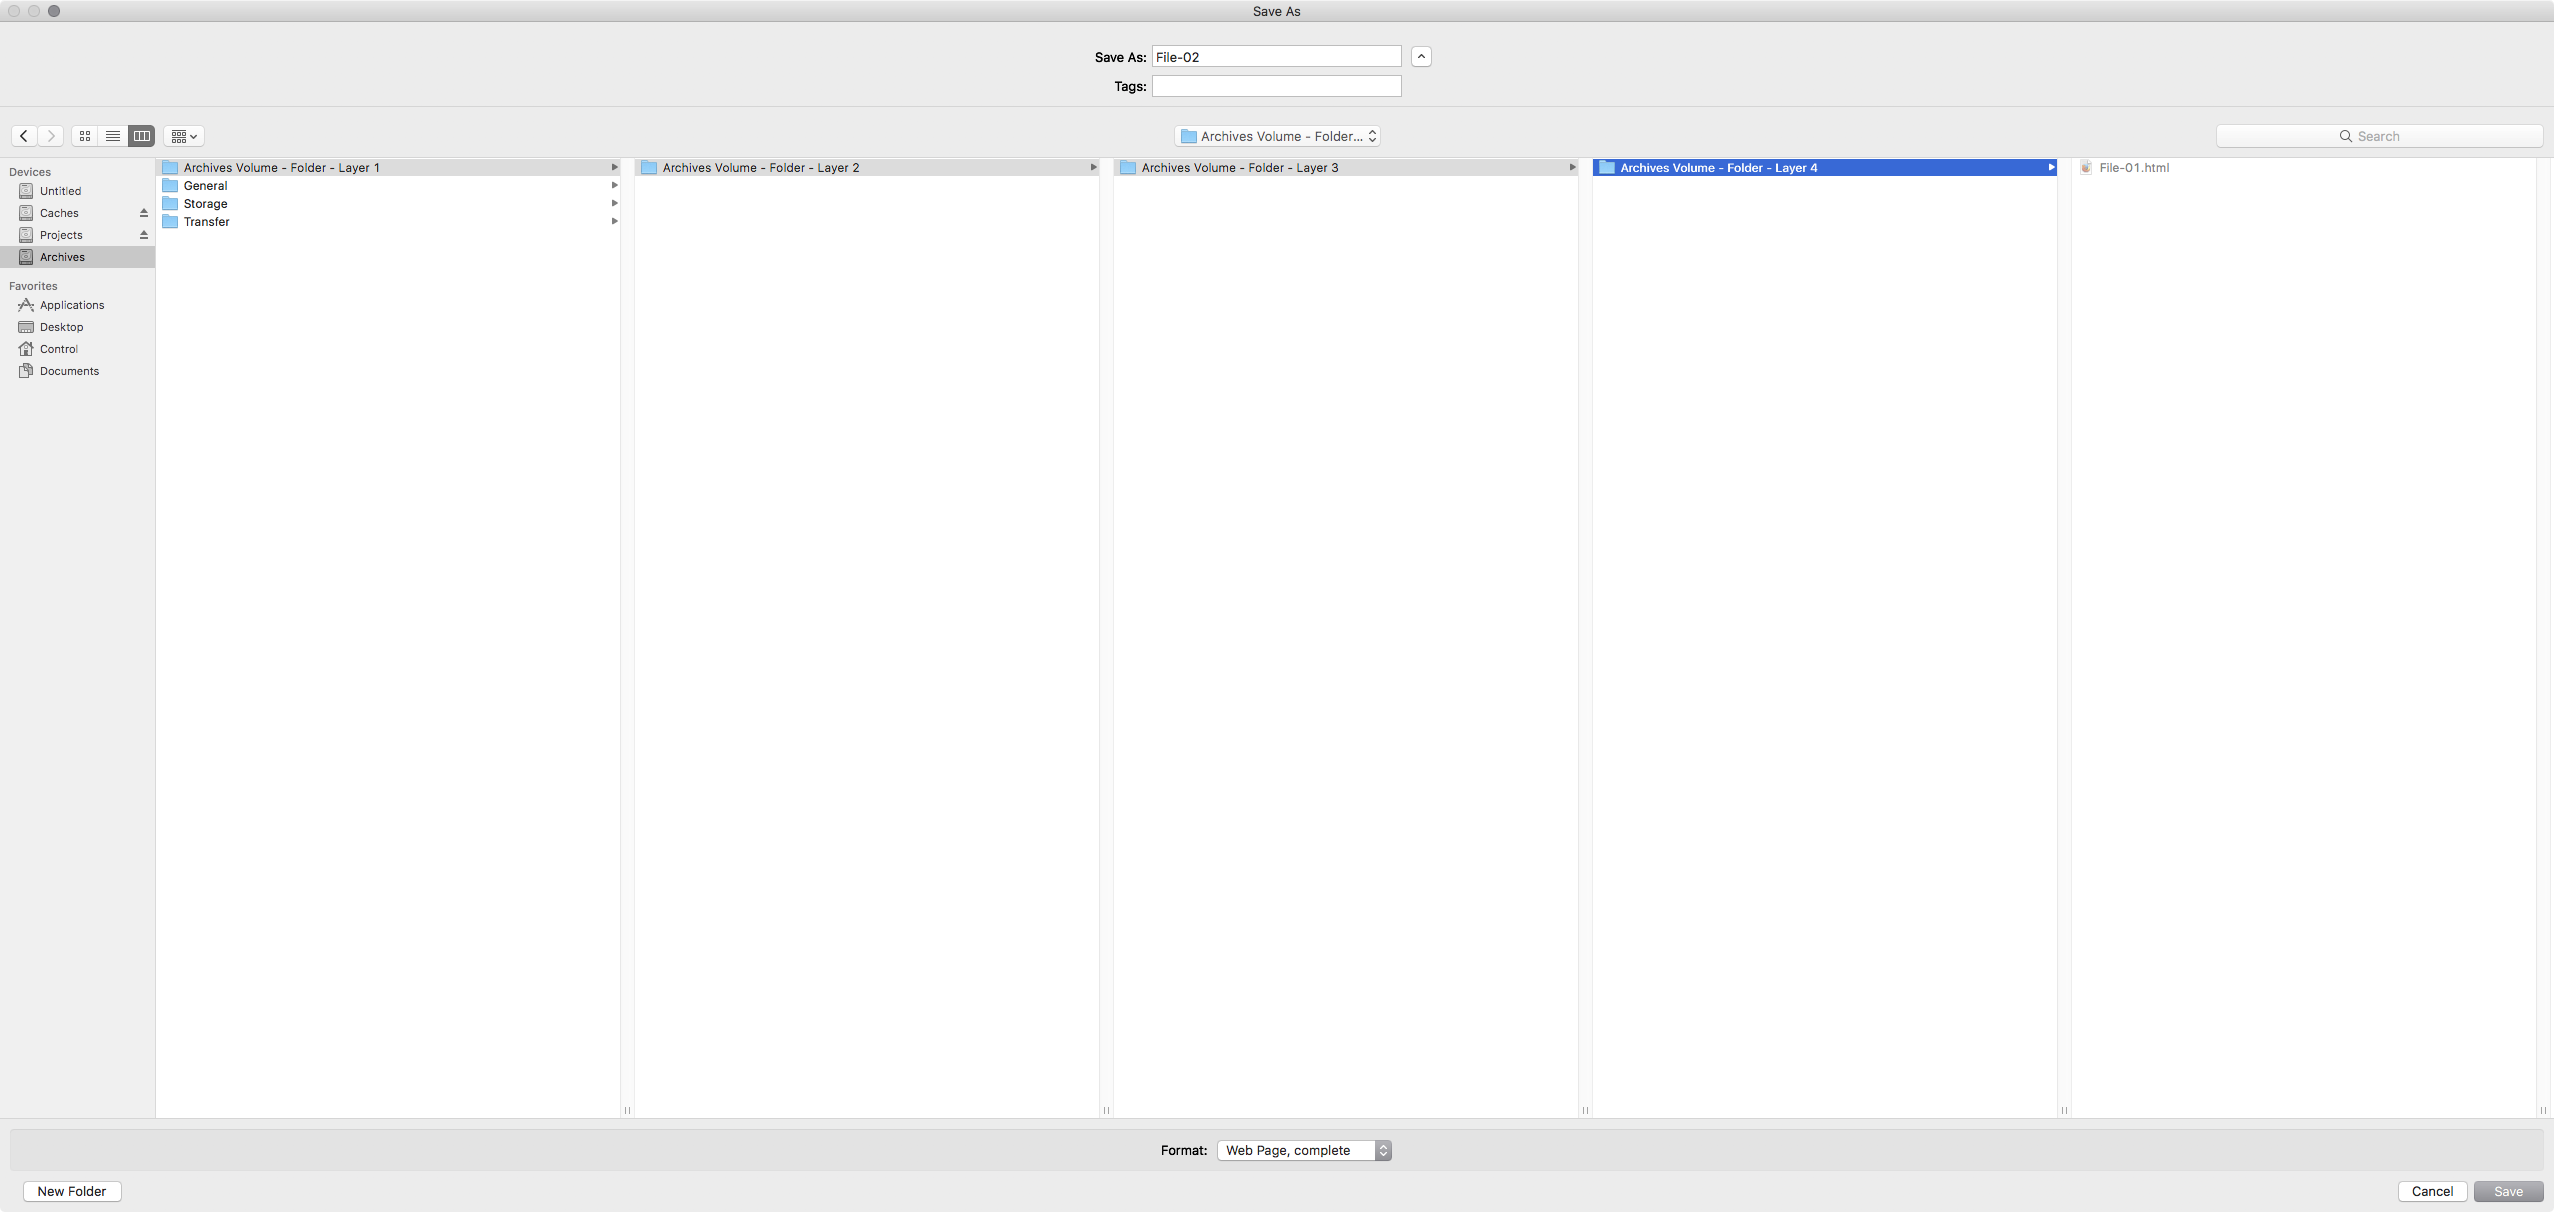
Task: Switch to list view
Action: point(113,136)
